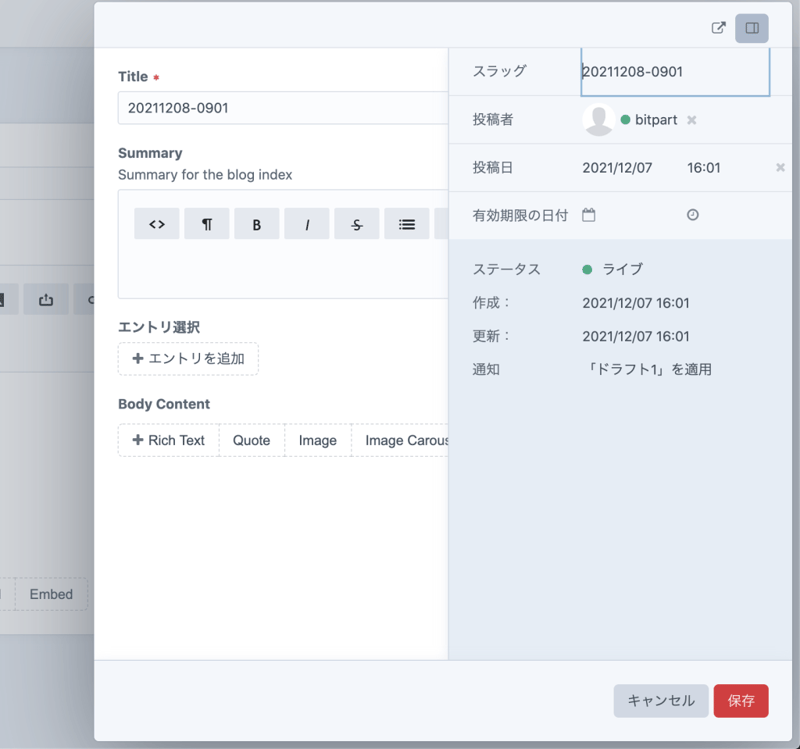
Task: Add an Image block
Action: point(318,441)
